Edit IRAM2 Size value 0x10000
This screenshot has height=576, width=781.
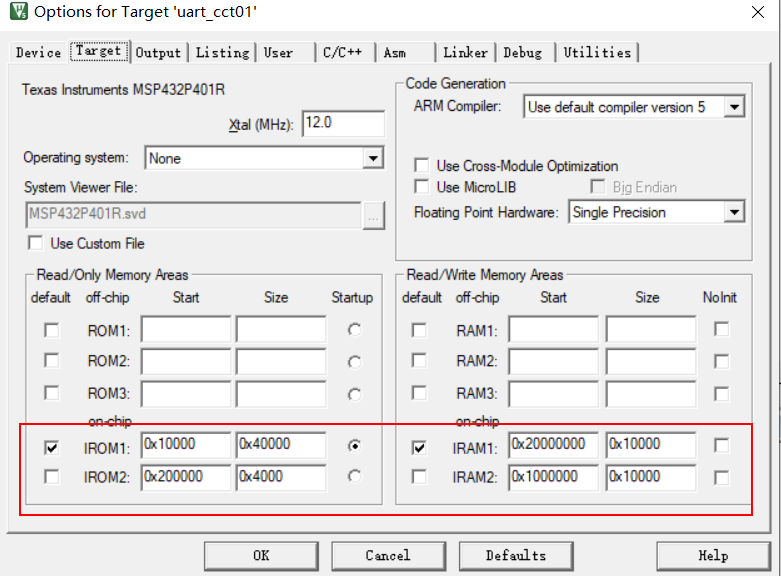[651, 477]
